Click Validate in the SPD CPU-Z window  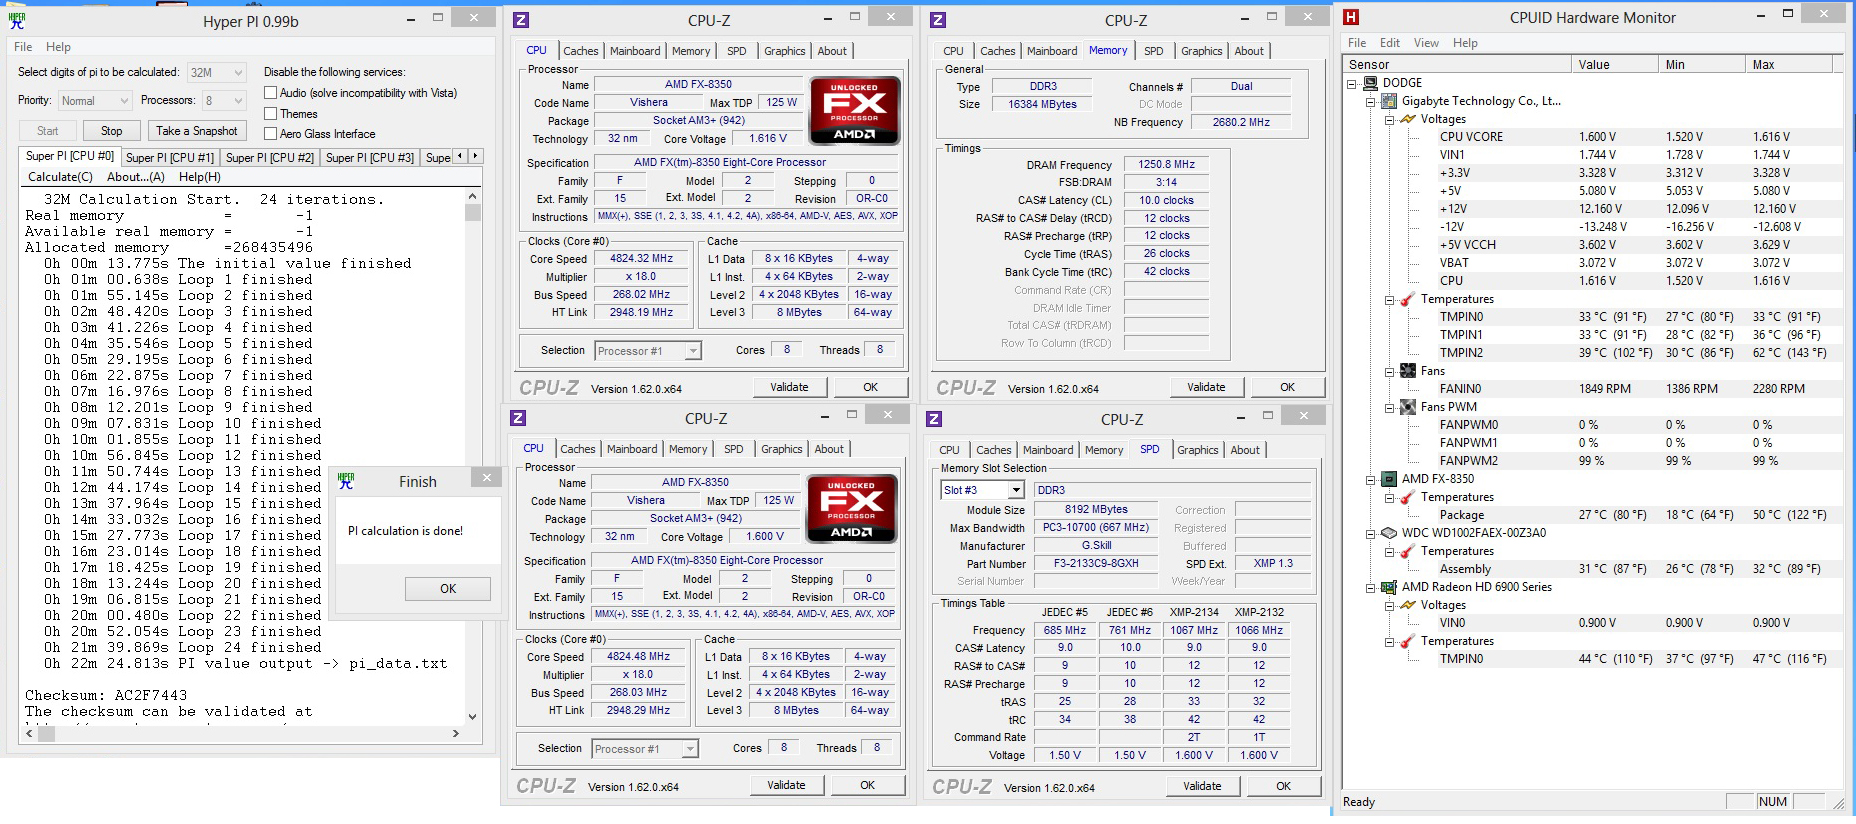pos(1202,786)
